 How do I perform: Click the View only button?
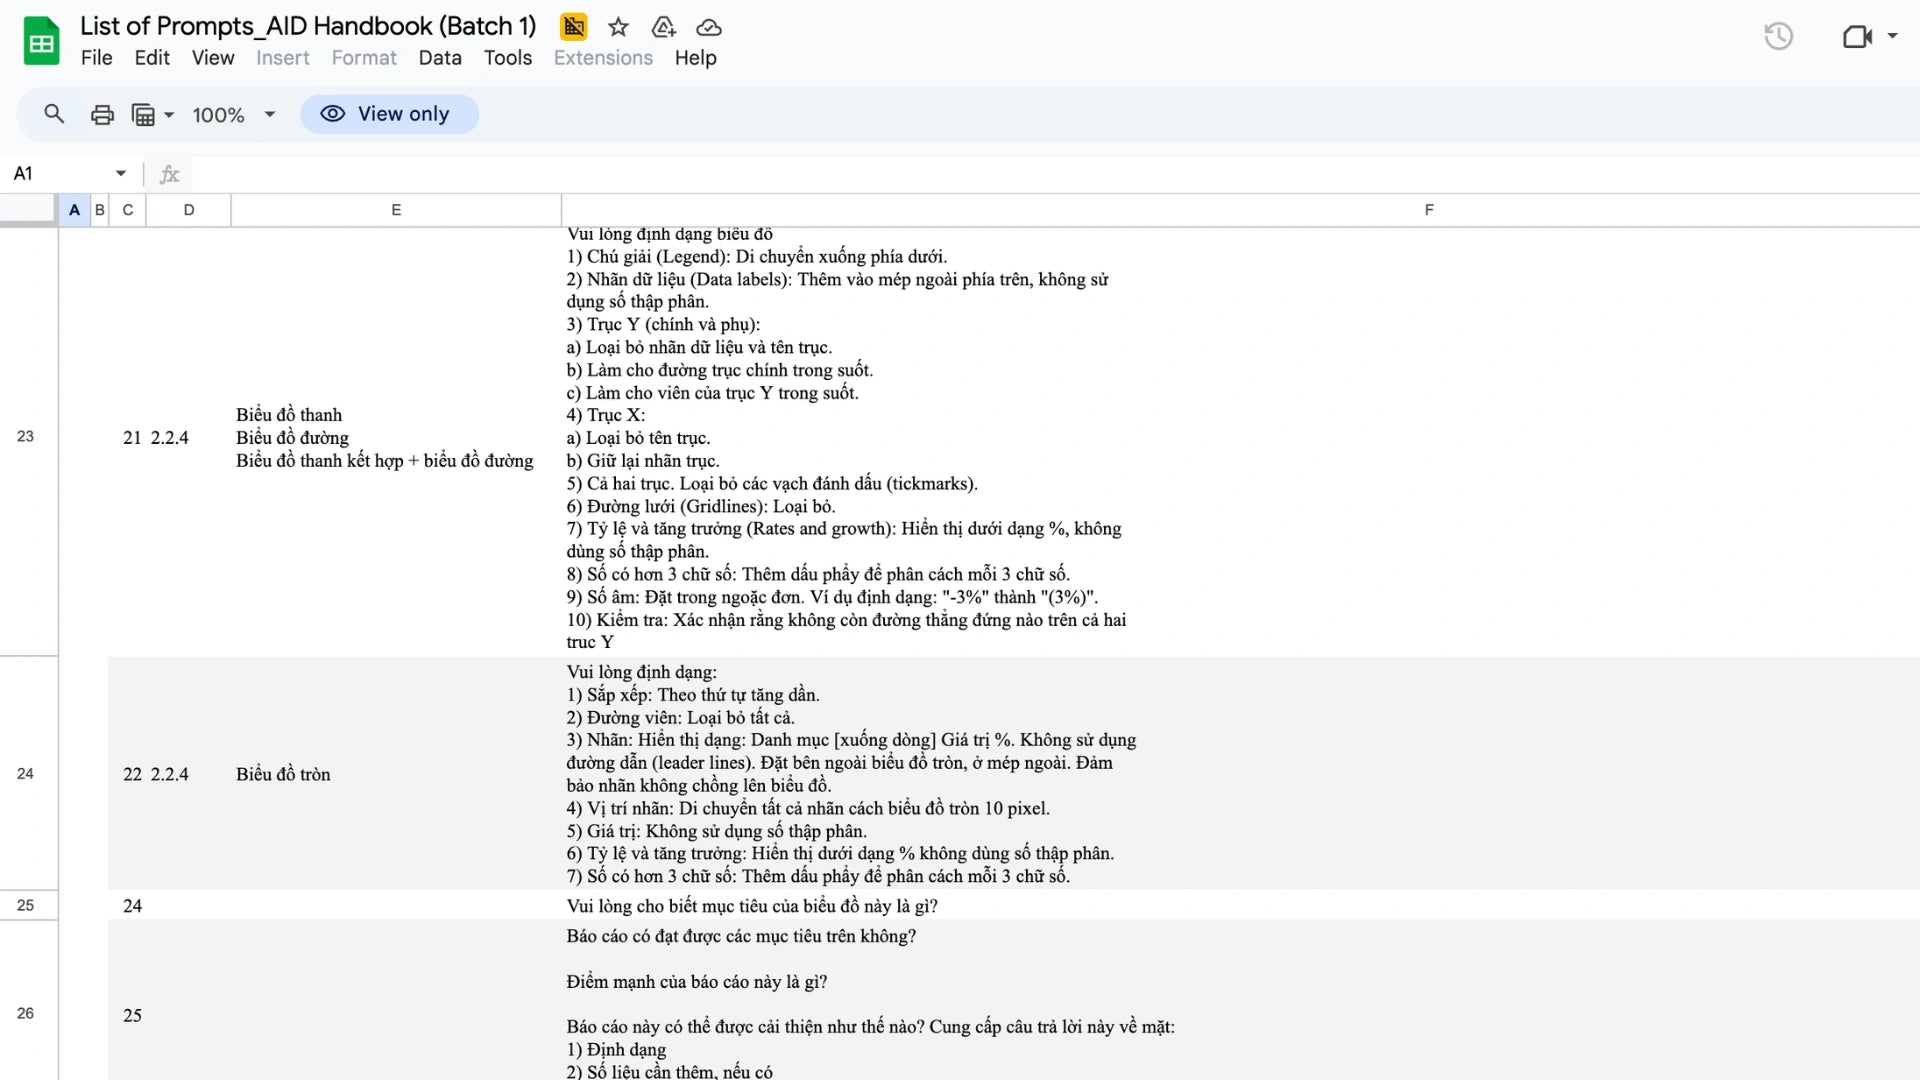tap(389, 114)
